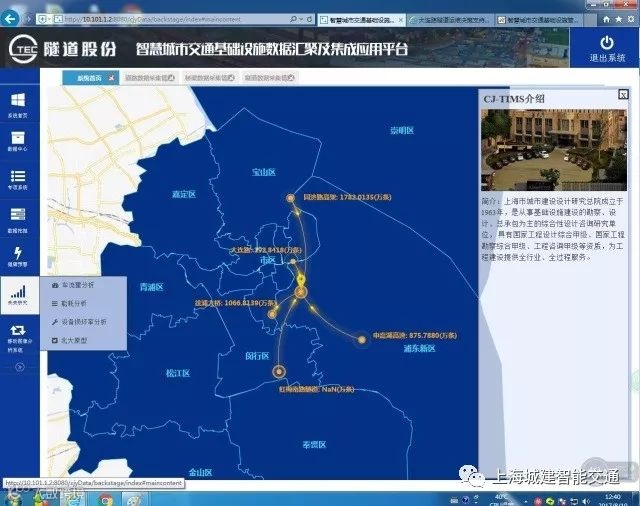Click the browser home icon

click(606, 19)
